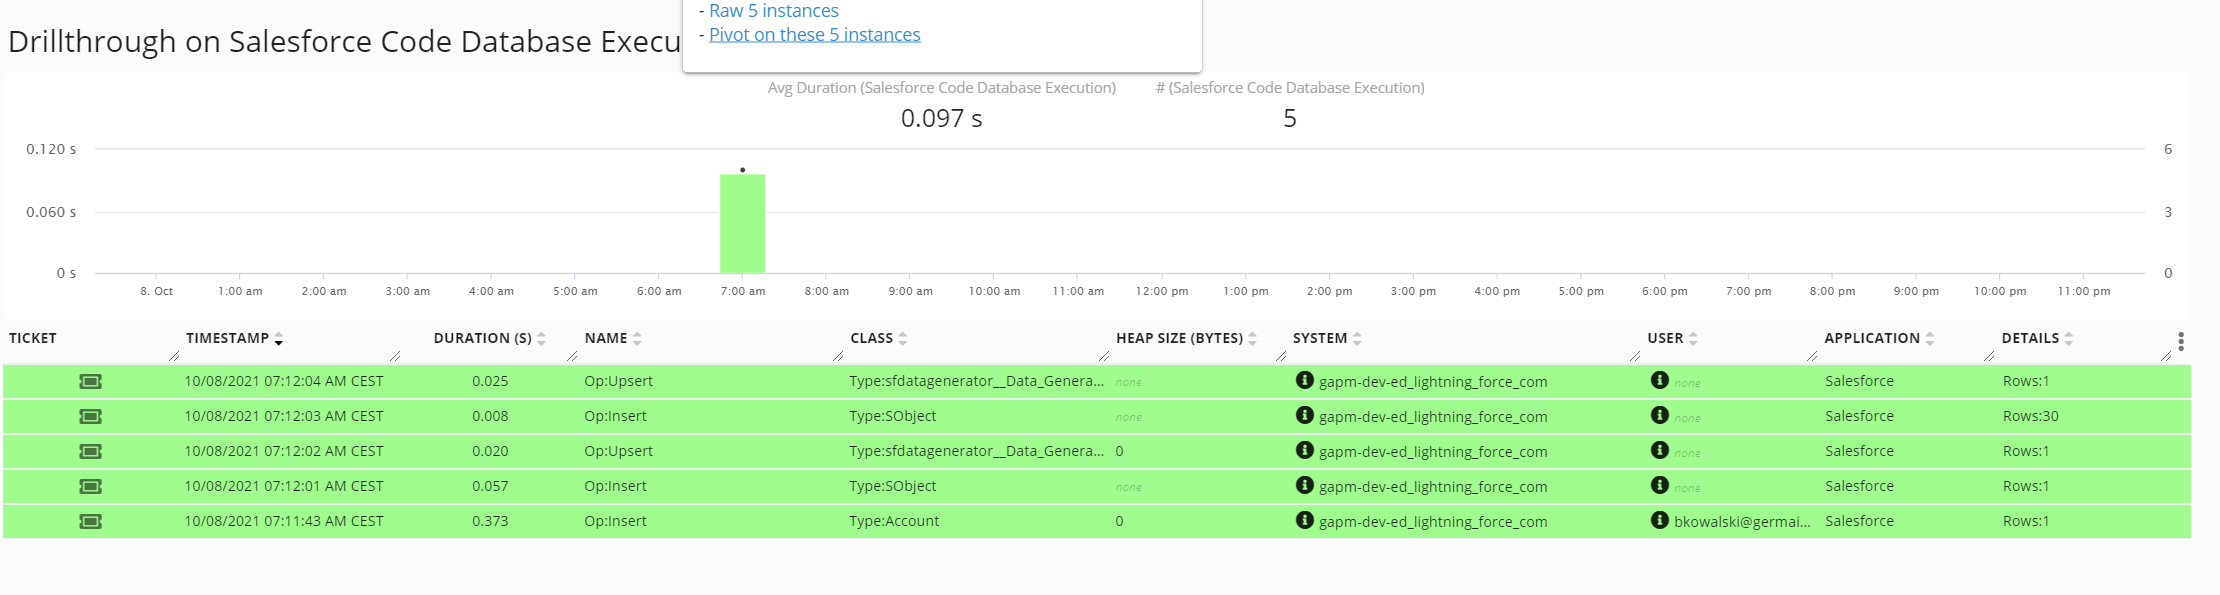Click Pivot on these 5 instances link
Image resolution: width=2220 pixels, height=595 pixels.
[814, 35]
